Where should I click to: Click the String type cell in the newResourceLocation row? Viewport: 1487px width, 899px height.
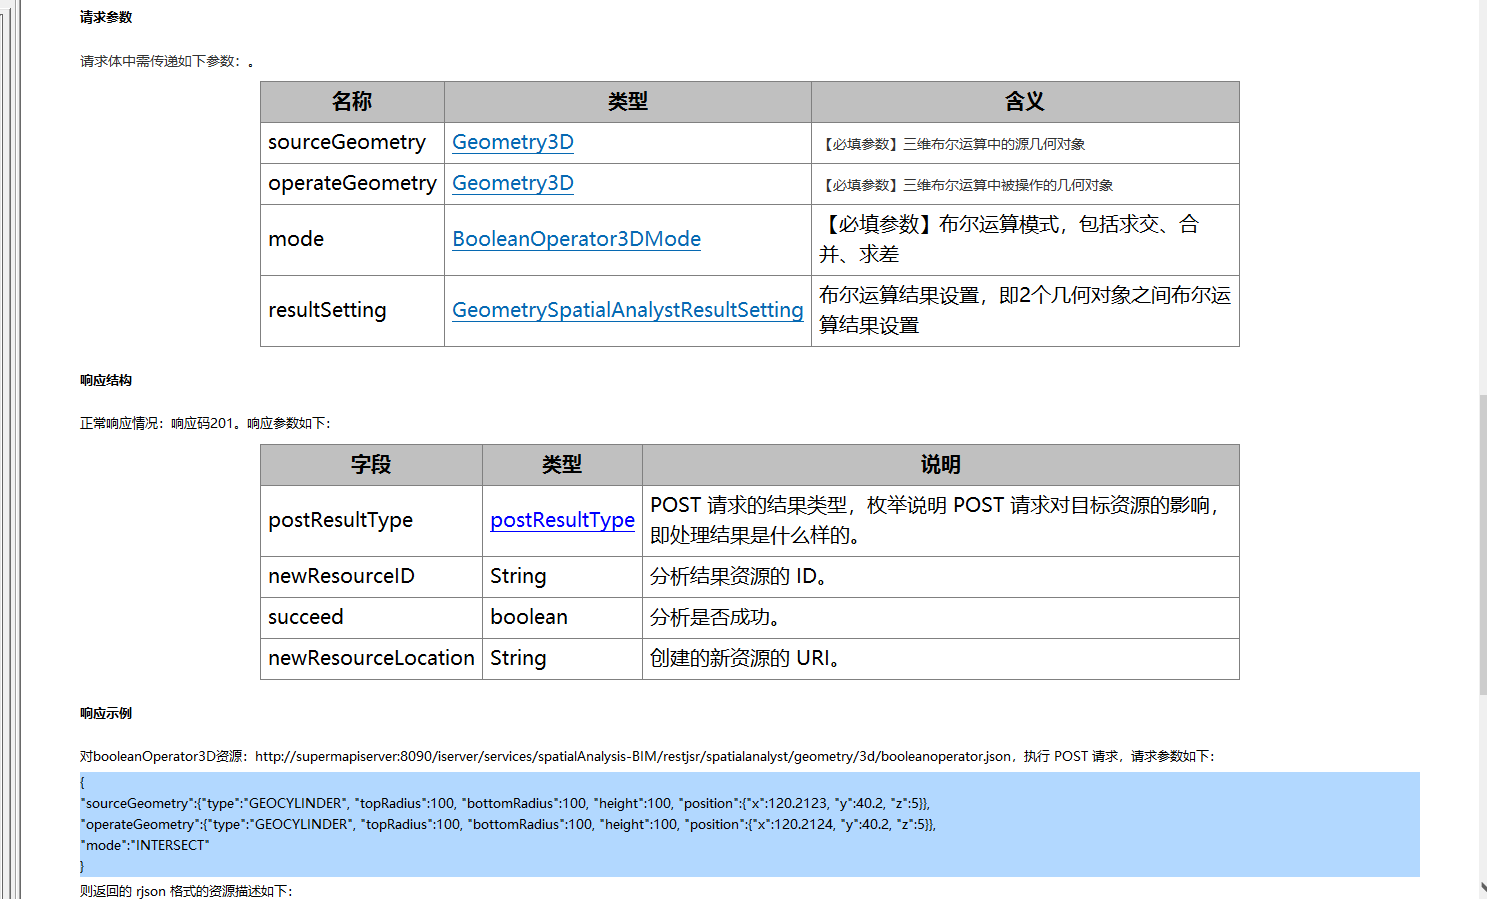pyautogui.click(x=562, y=659)
